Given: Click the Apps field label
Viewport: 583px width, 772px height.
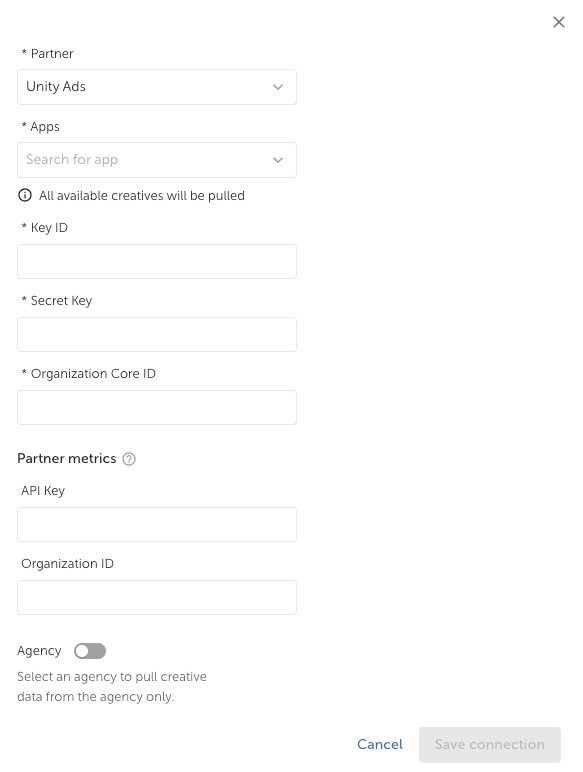Looking at the screenshot, I should click(x=40, y=127).
